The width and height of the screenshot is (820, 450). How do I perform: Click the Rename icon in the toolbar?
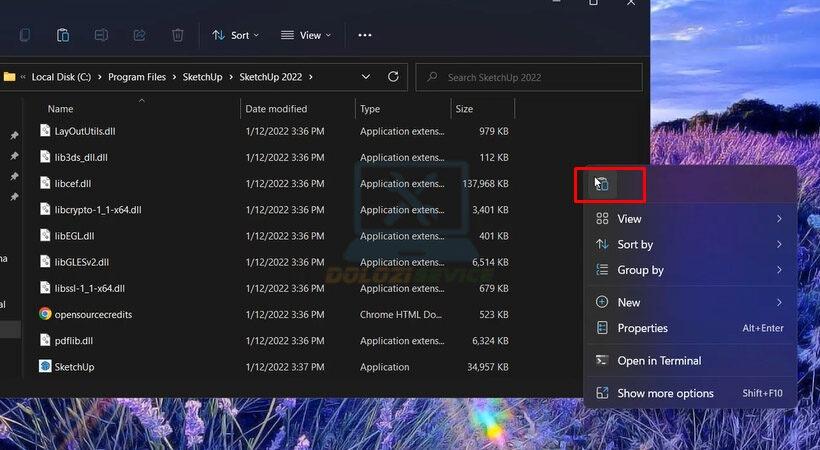point(101,35)
